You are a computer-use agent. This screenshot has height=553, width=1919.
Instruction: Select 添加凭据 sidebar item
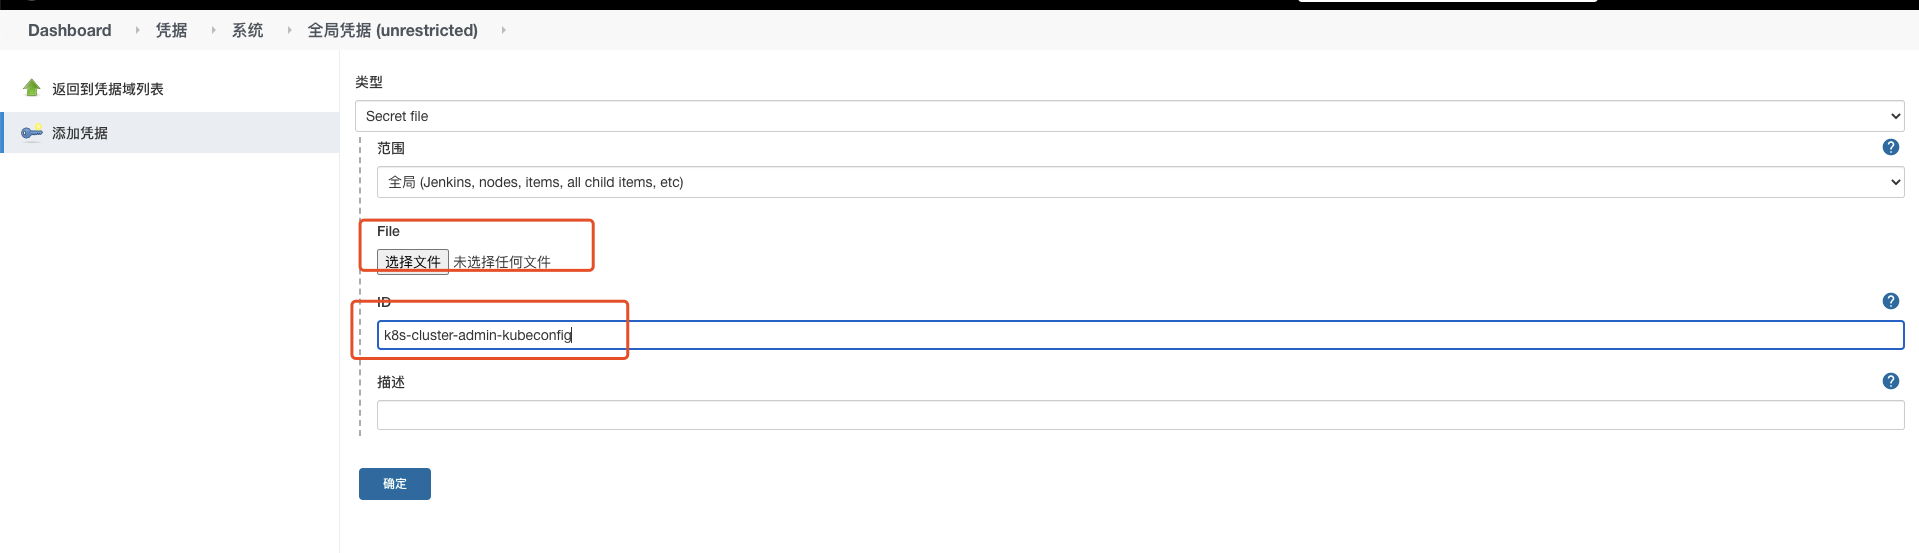pos(80,133)
